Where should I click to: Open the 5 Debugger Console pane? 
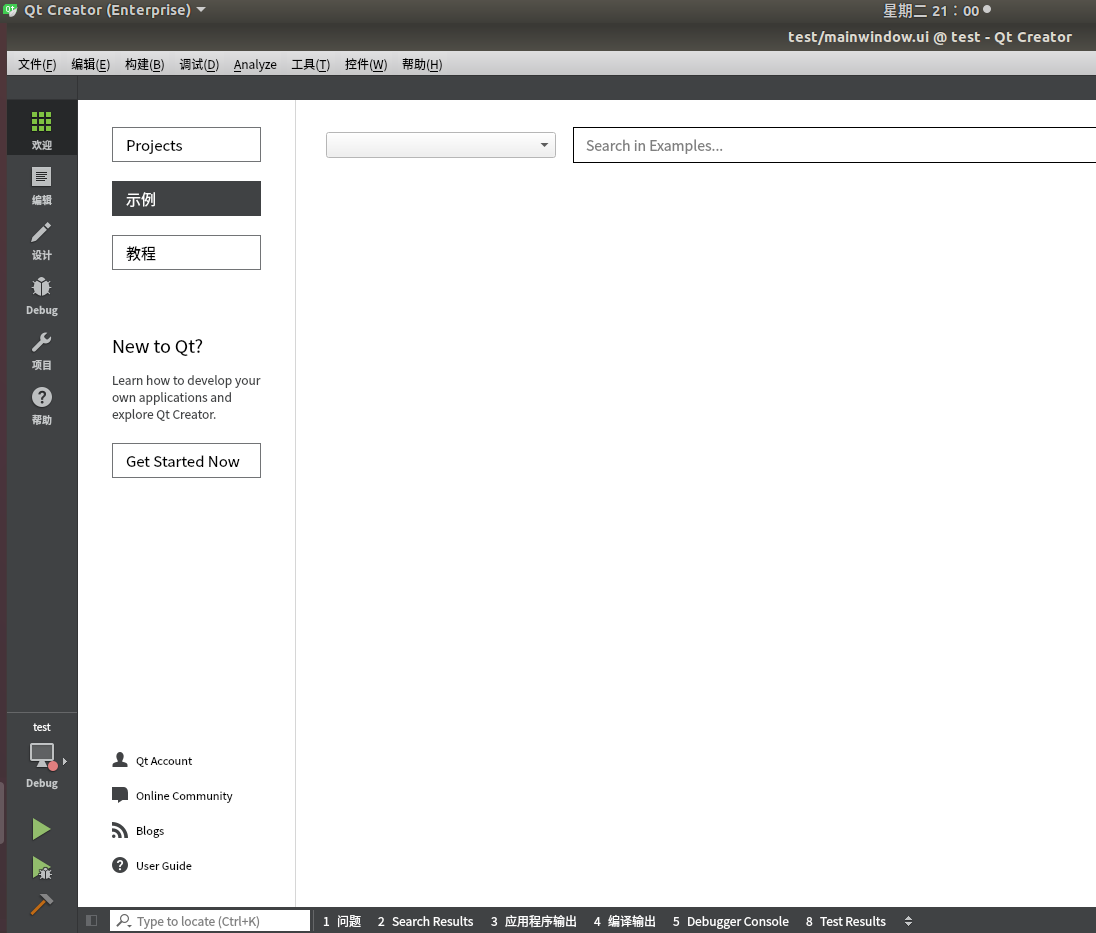pos(730,921)
